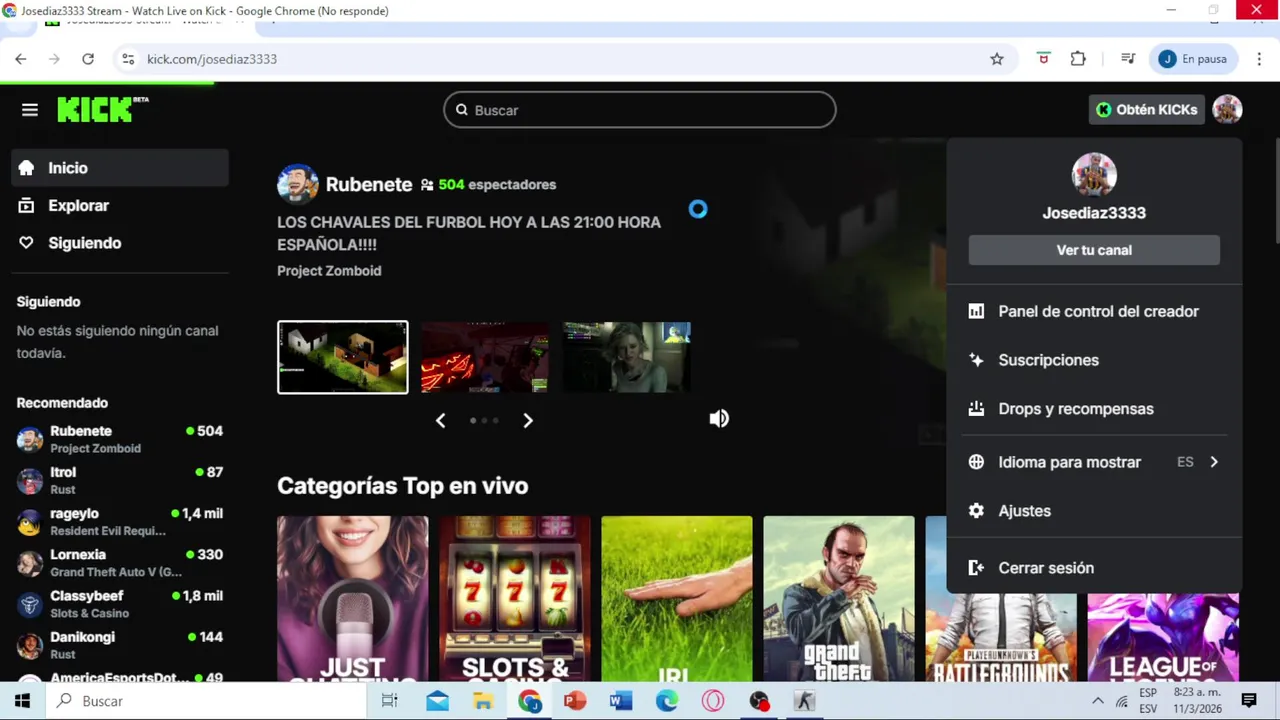This screenshot has height=720, width=1280.
Task: Open Windows Start menu
Action: 22,701
